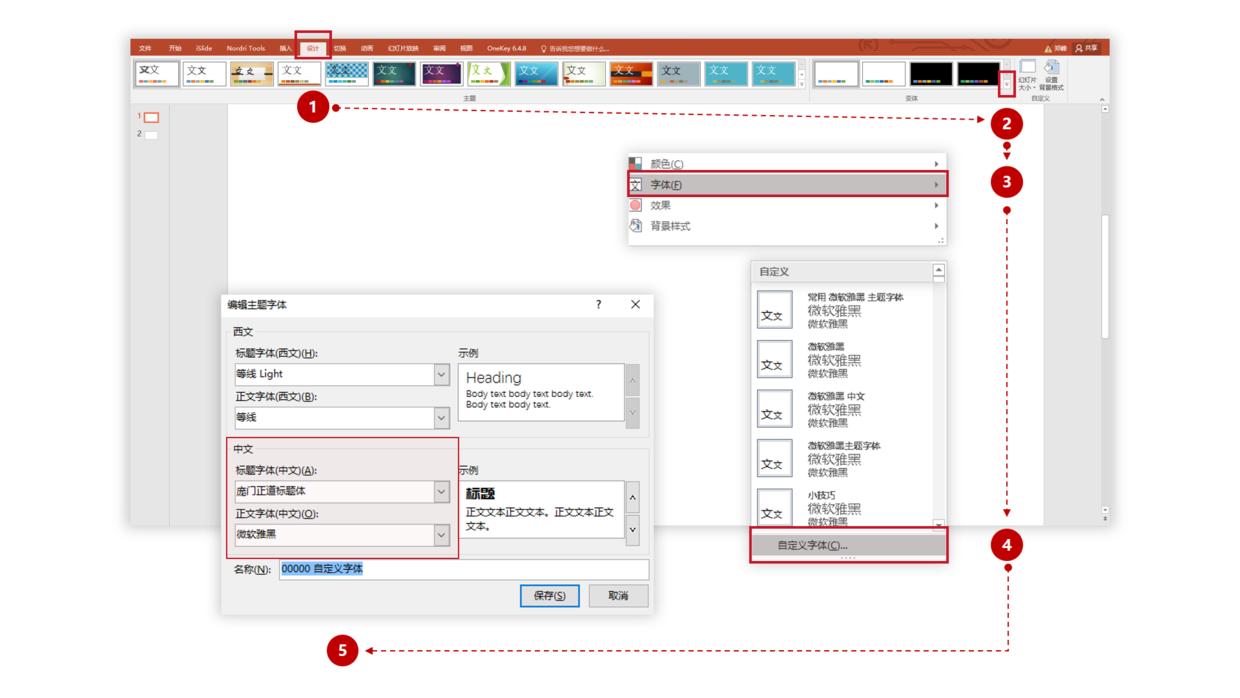Viewport: 1240px width, 698px height.
Task: Click the 效果 (Effects) circle icon
Action: click(x=635, y=204)
